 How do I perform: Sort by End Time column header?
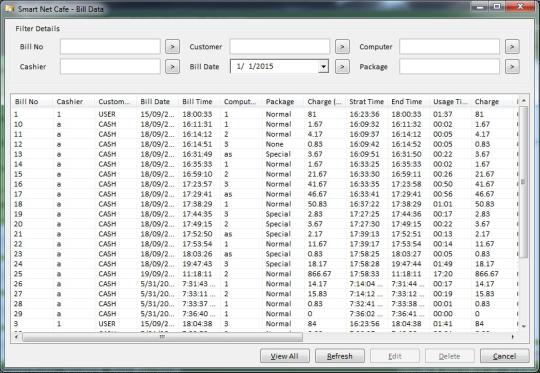(409, 102)
